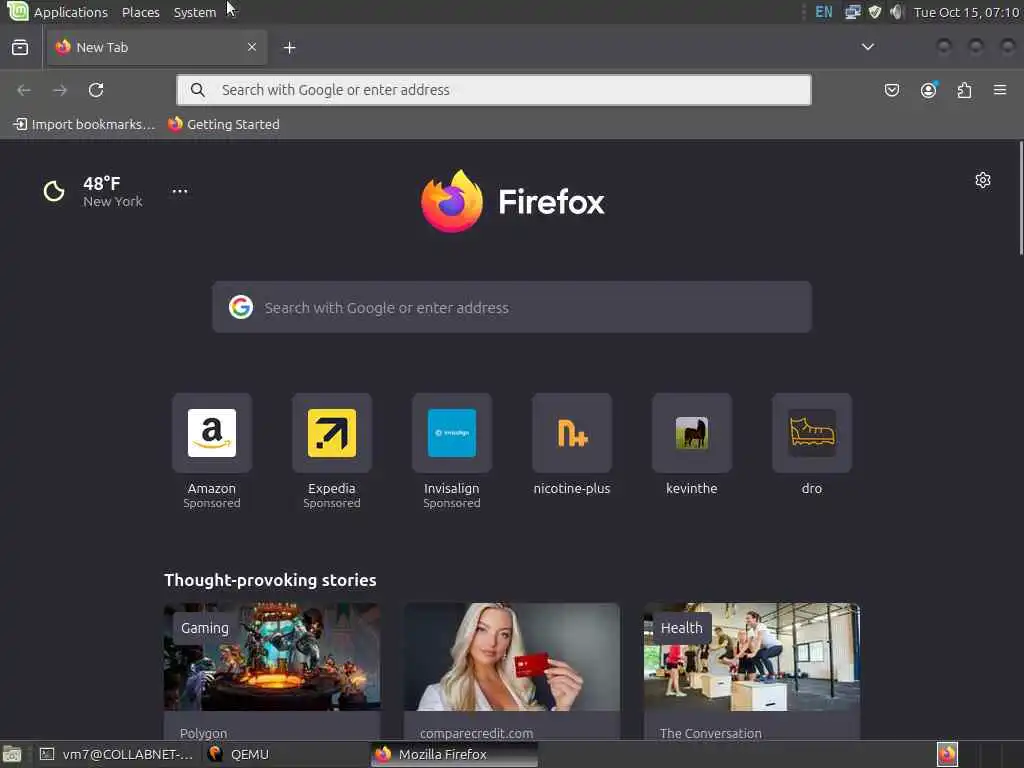Open Getting Started bookmark
This screenshot has height=768, width=1024.
pos(223,124)
